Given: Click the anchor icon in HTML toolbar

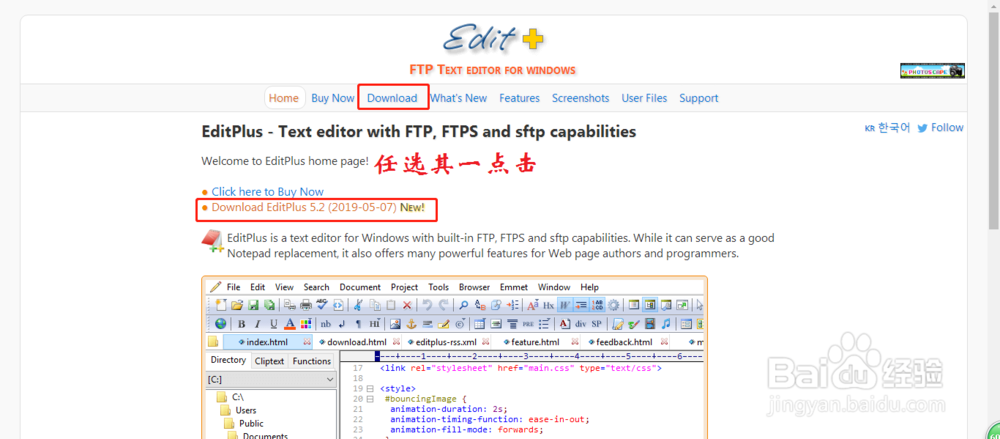Looking at the screenshot, I should [411, 324].
